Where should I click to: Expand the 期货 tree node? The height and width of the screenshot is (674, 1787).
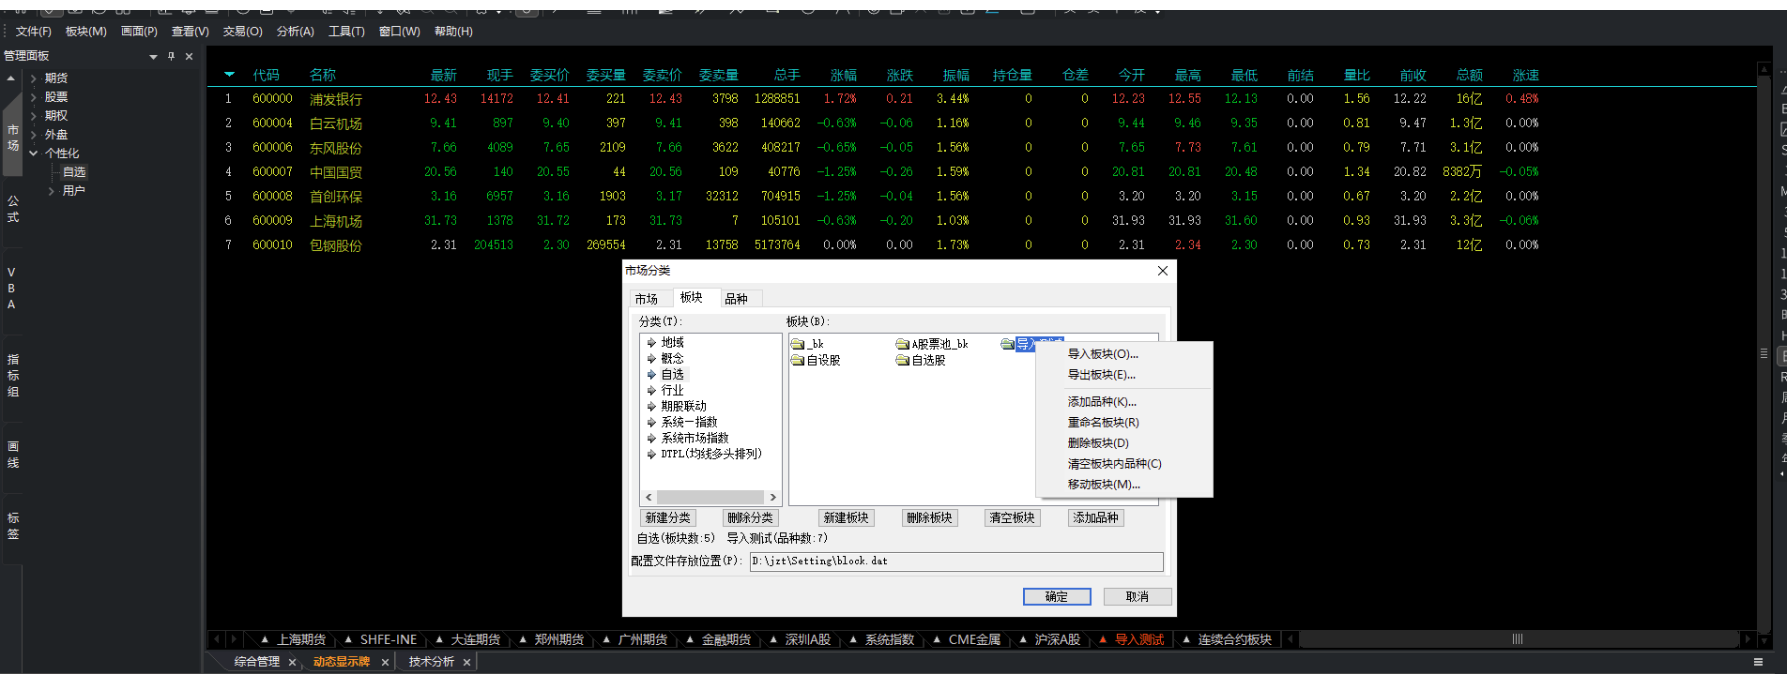33,78
